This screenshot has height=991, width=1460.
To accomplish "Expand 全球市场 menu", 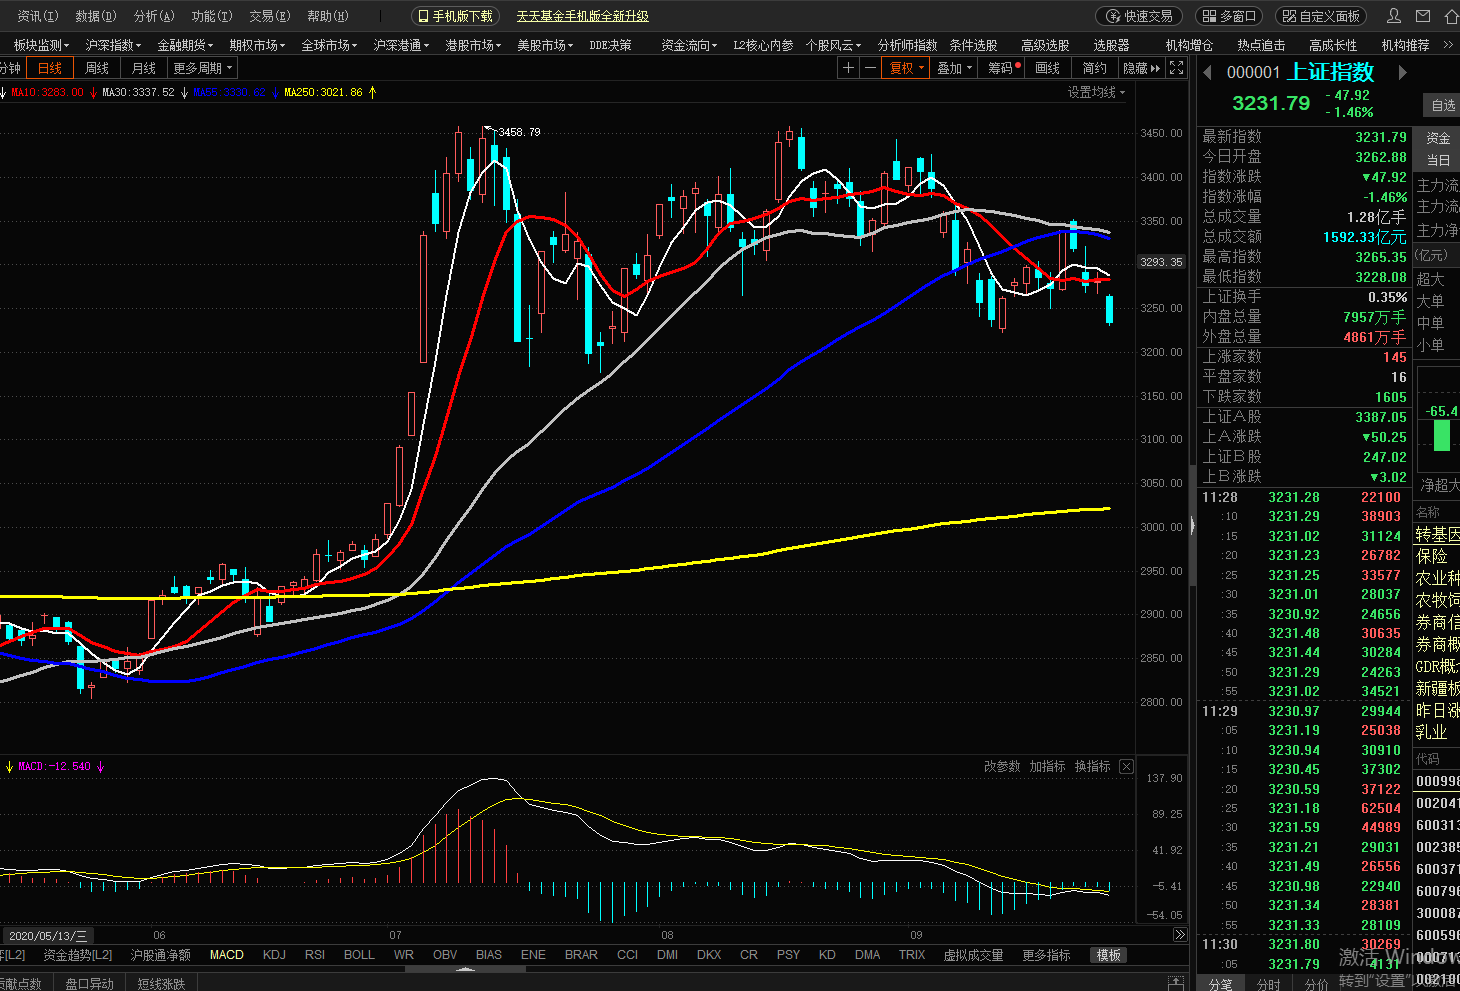I will (x=329, y=45).
